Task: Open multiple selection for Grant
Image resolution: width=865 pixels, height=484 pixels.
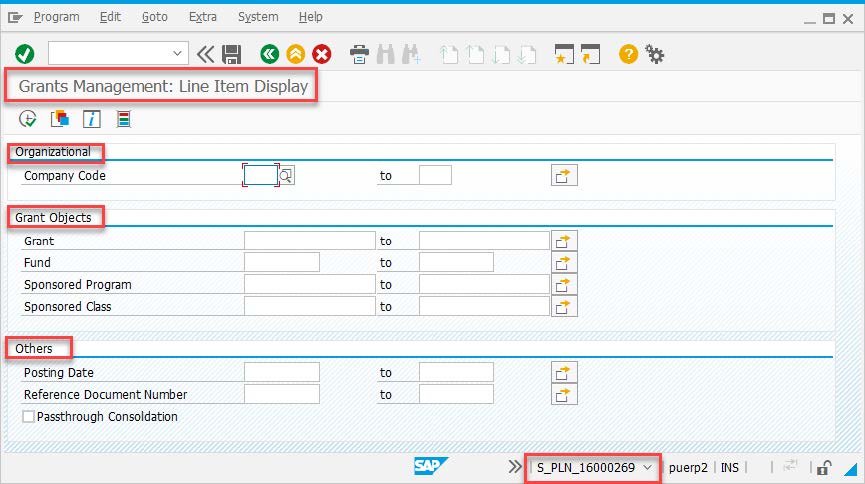Action: [564, 241]
